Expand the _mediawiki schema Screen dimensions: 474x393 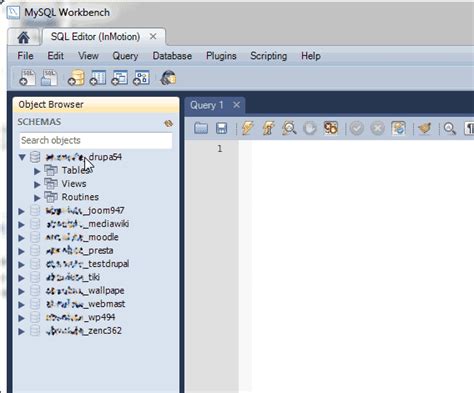21,224
